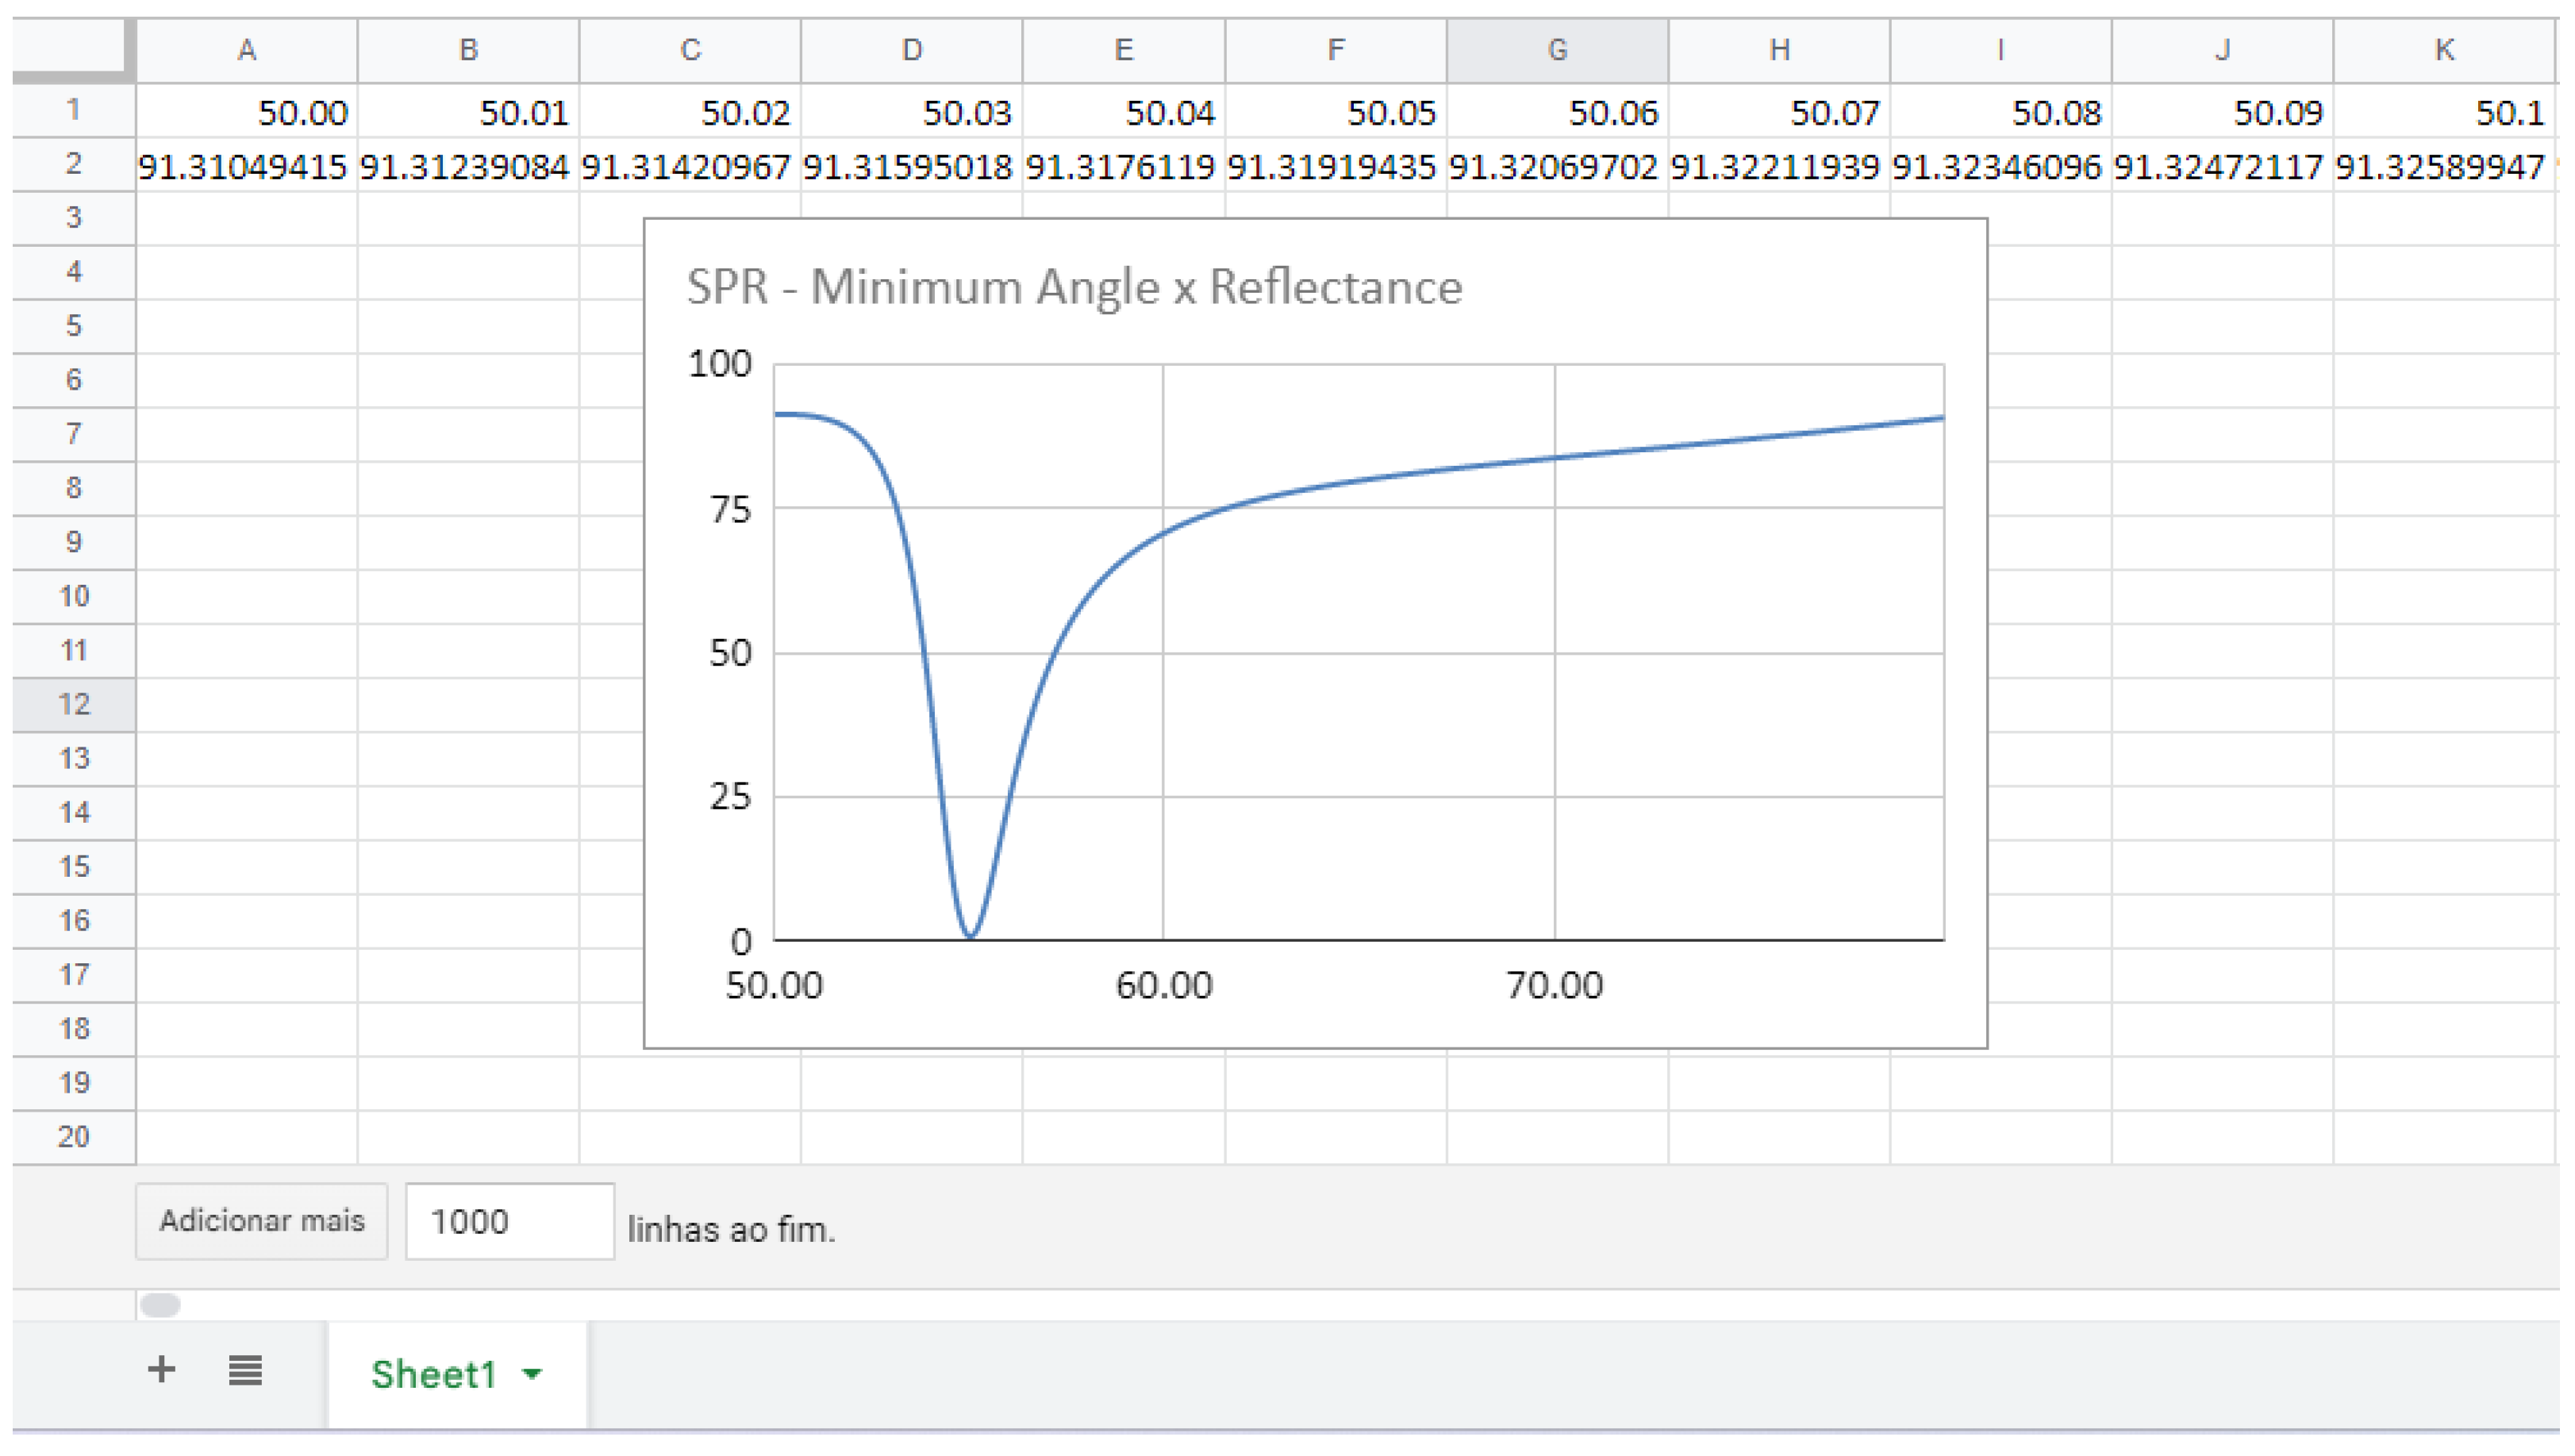The image size is (2575, 1456).
Task: Select row 12 header
Action: (73, 704)
